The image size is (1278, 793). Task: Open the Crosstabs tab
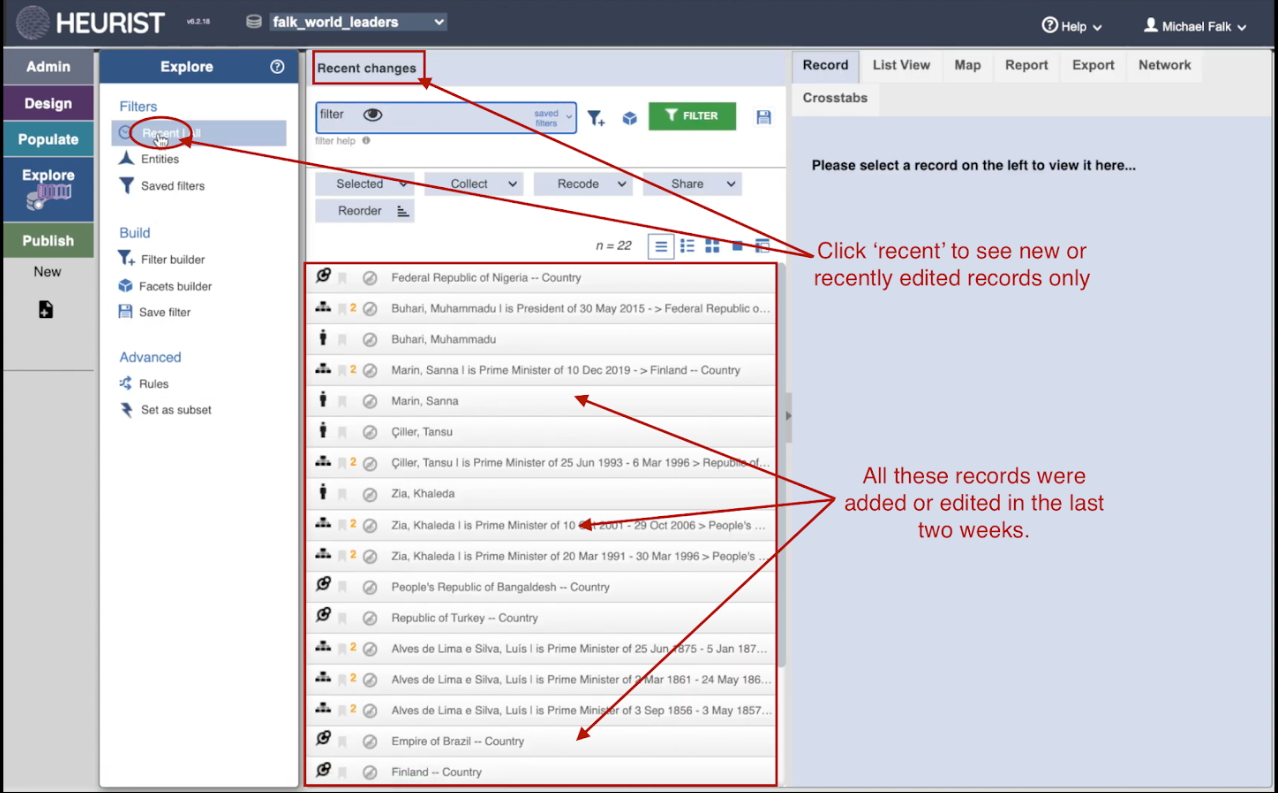pyautogui.click(x=835, y=98)
